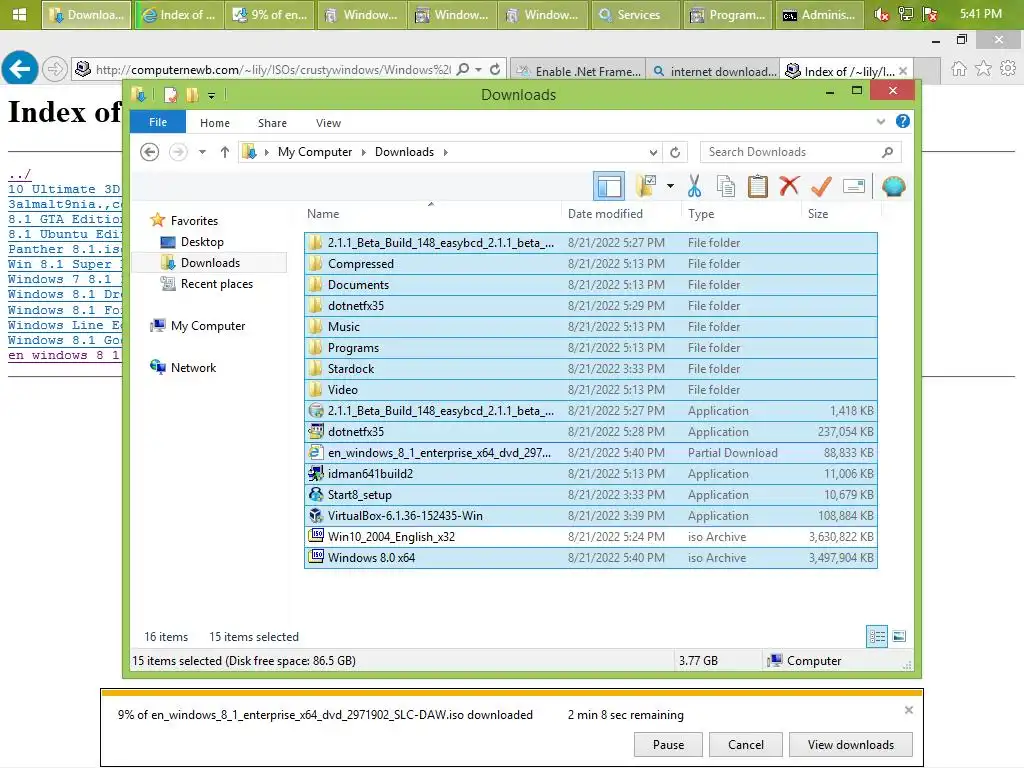Image resolution: width=1024 pixels, height=768 pixels.
Task: Click the Explorer Help question mark icon
Action: click(x=903, y=121)
